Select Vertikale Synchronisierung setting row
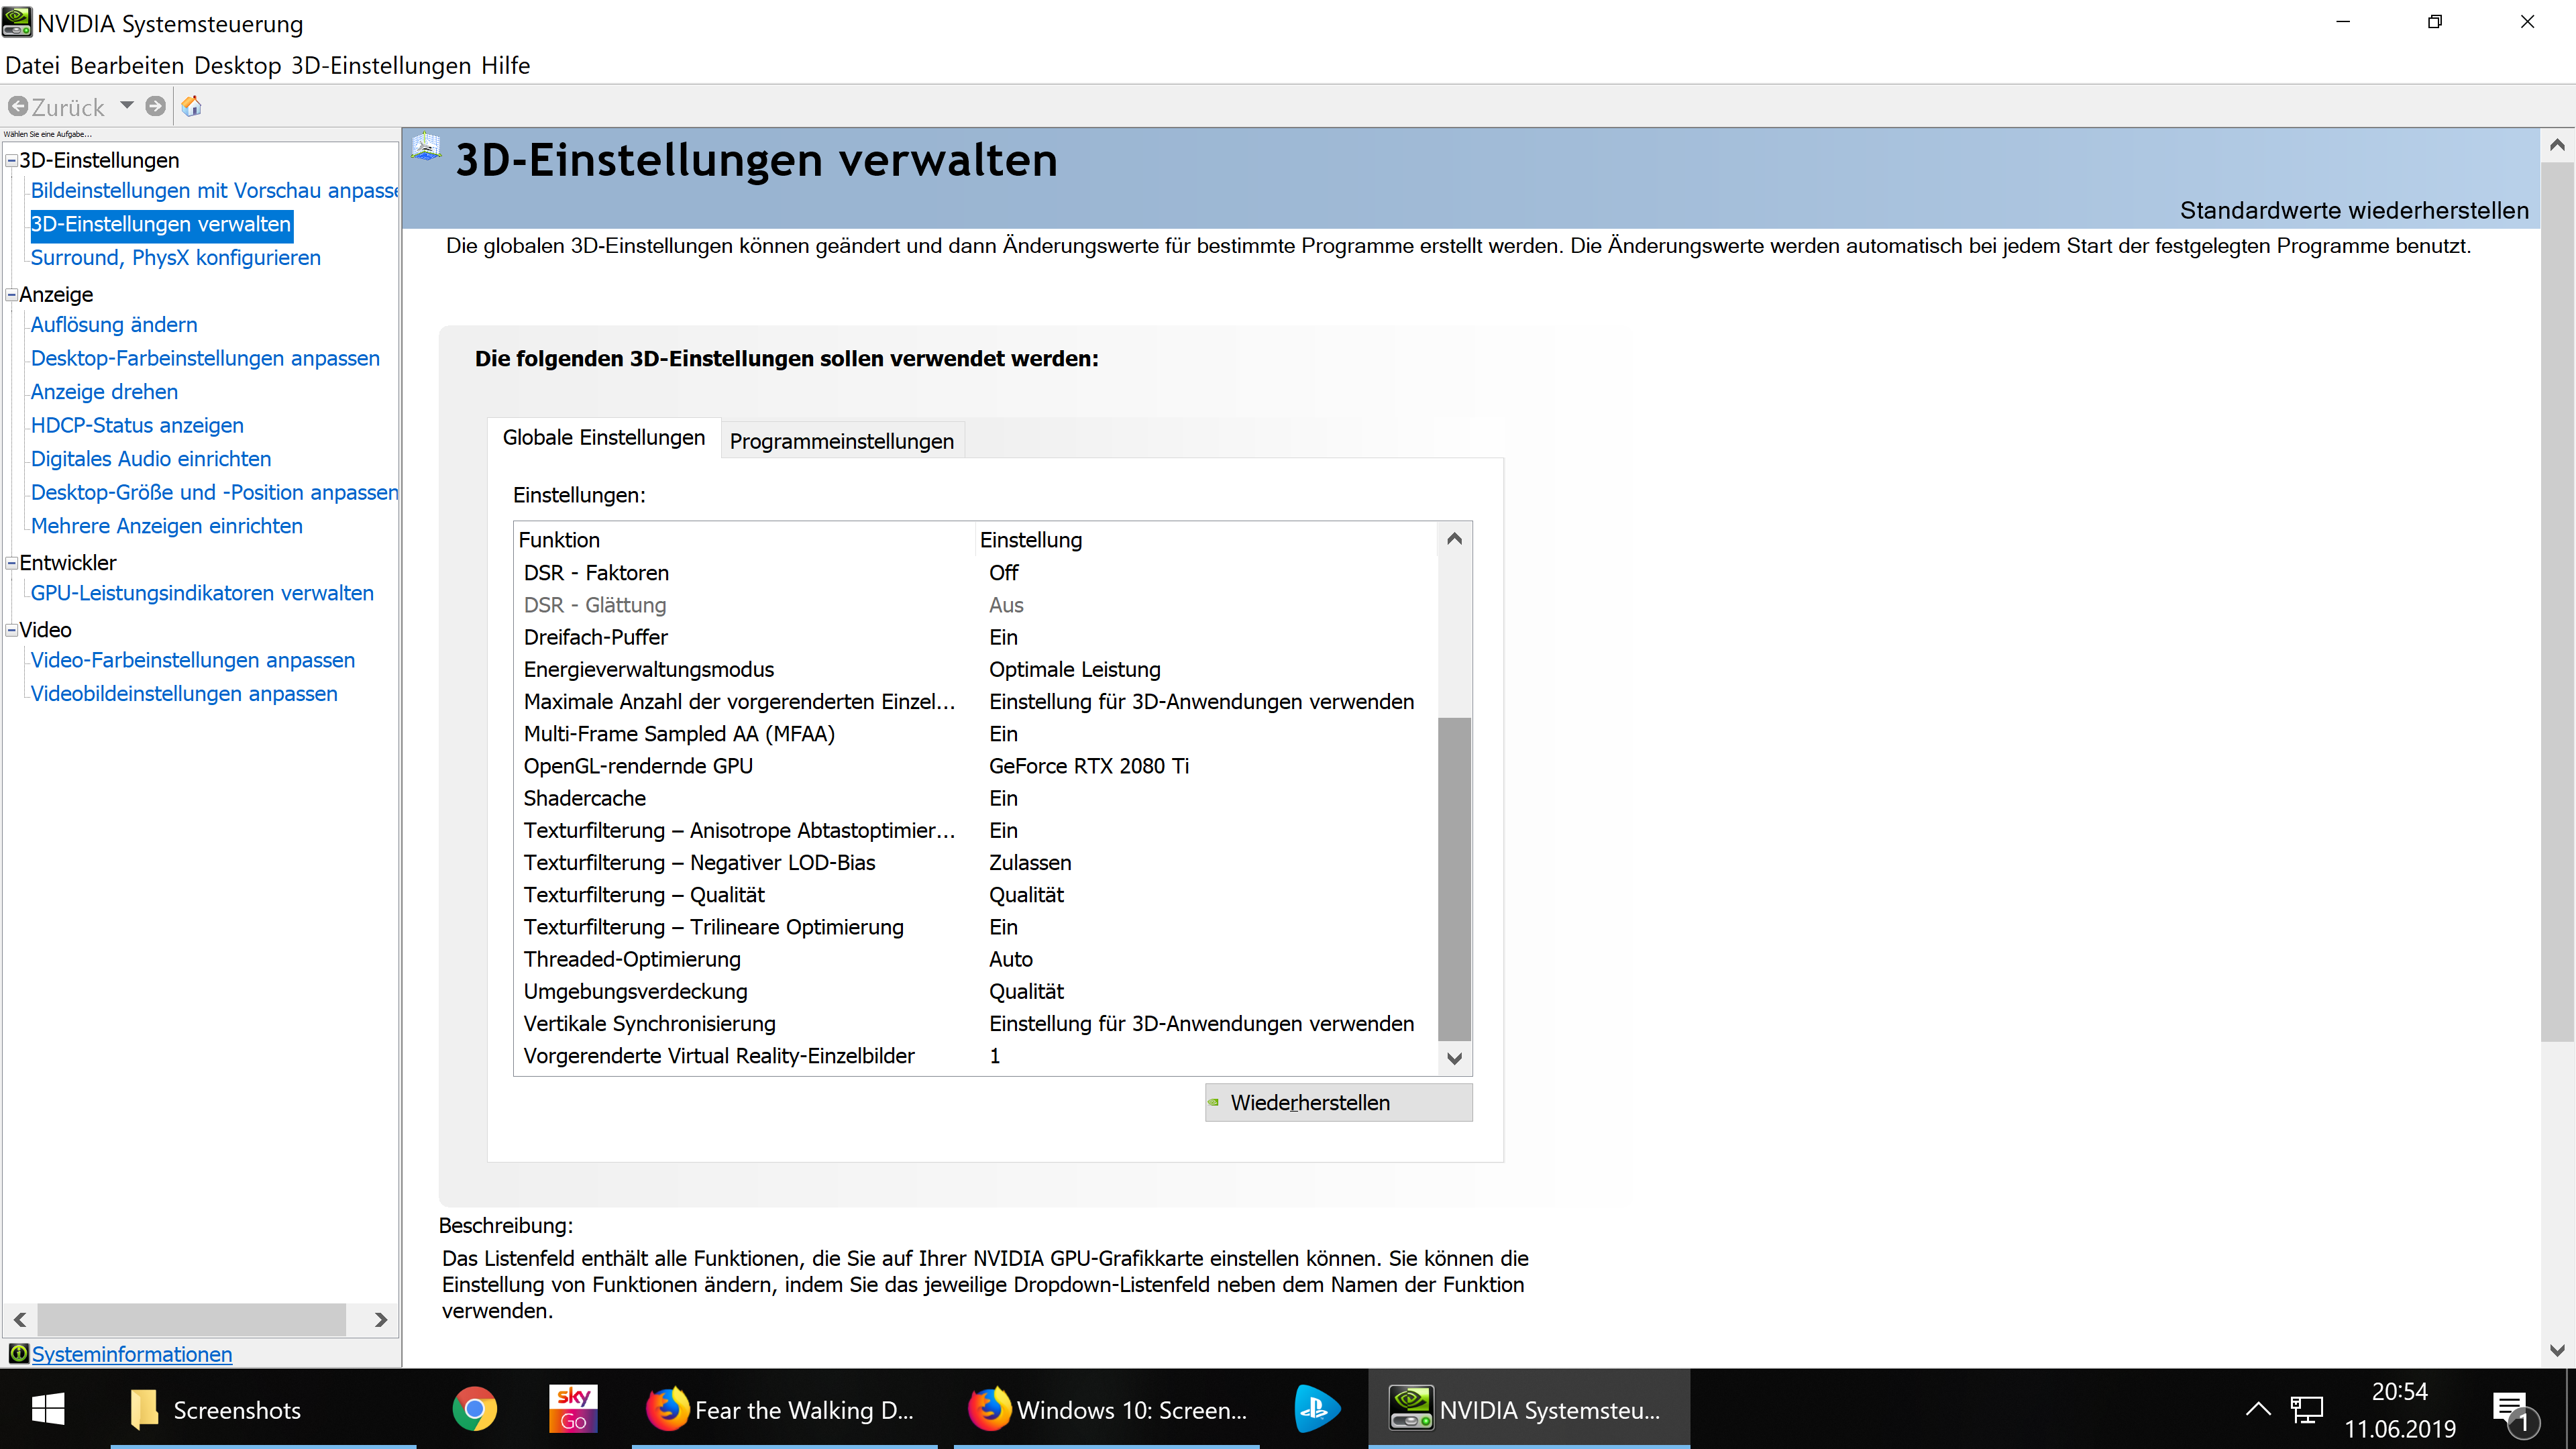The width and height of the screenshot is (2576, 1449). [650, 1023]
